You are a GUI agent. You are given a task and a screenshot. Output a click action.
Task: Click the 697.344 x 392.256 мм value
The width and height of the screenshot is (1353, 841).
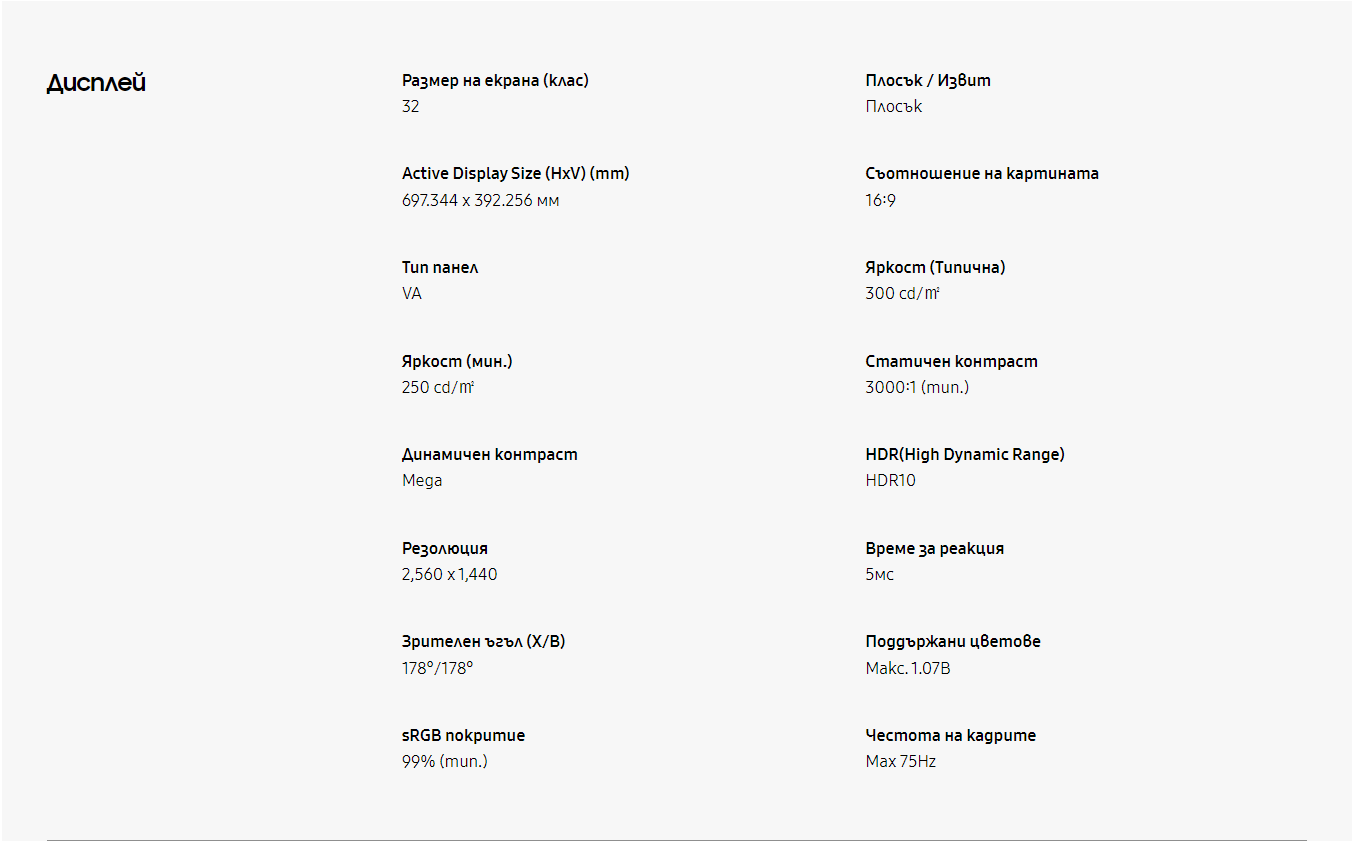pyautogui.click(x=480, y=201)
